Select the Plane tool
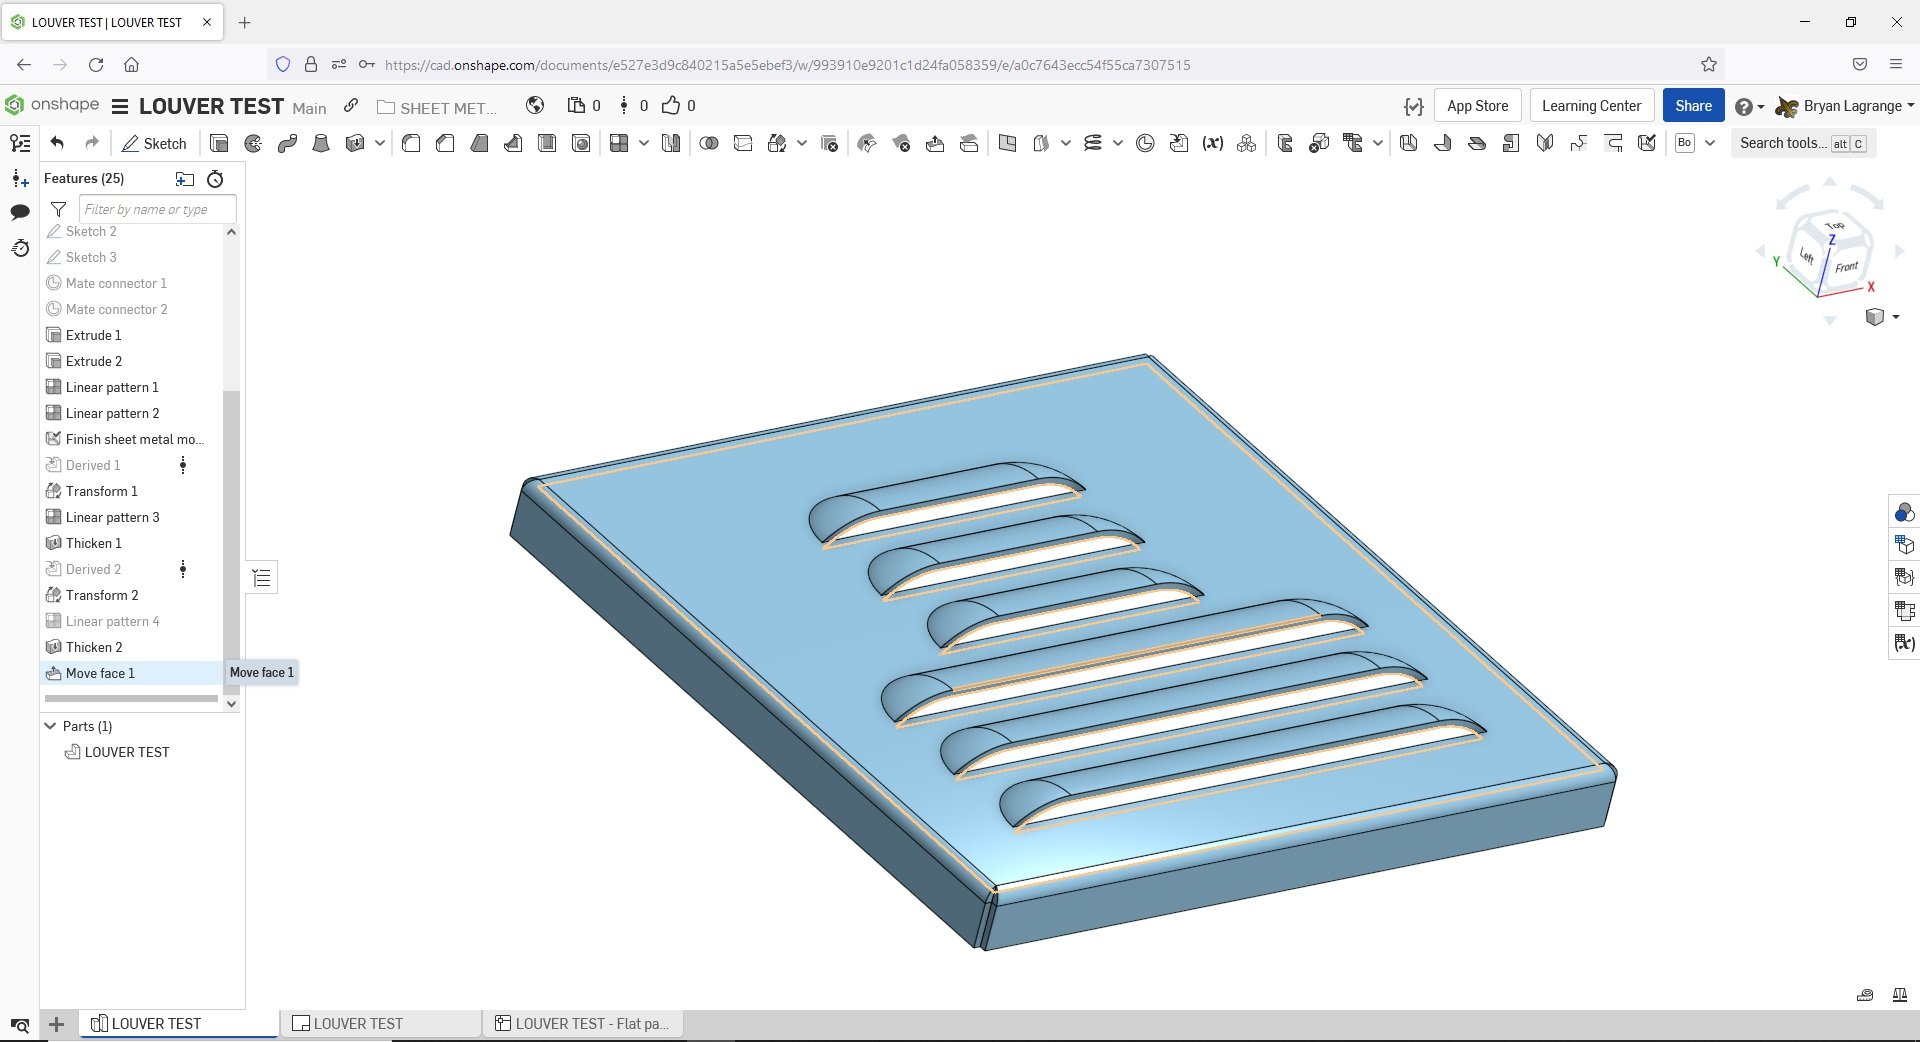1920x1042 pixels. (x=1007, y=144)
